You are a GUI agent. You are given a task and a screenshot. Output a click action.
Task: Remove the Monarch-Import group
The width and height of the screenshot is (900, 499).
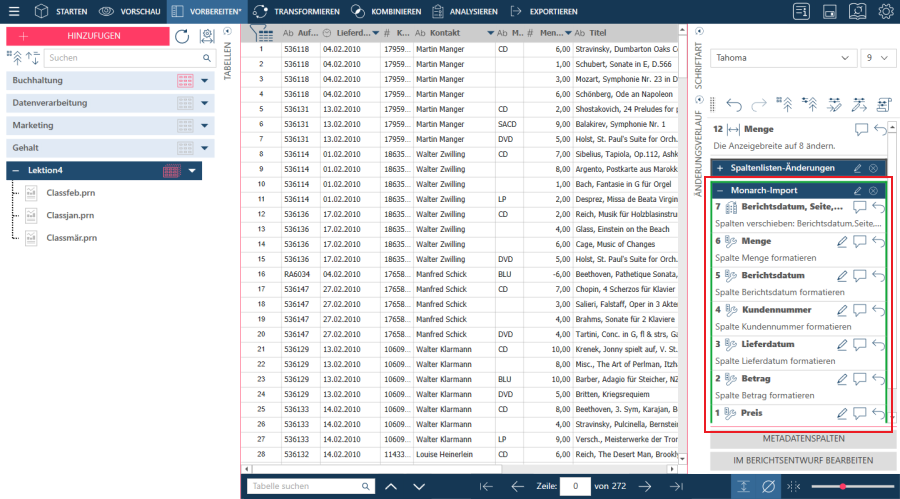click(x=873, y=191)
